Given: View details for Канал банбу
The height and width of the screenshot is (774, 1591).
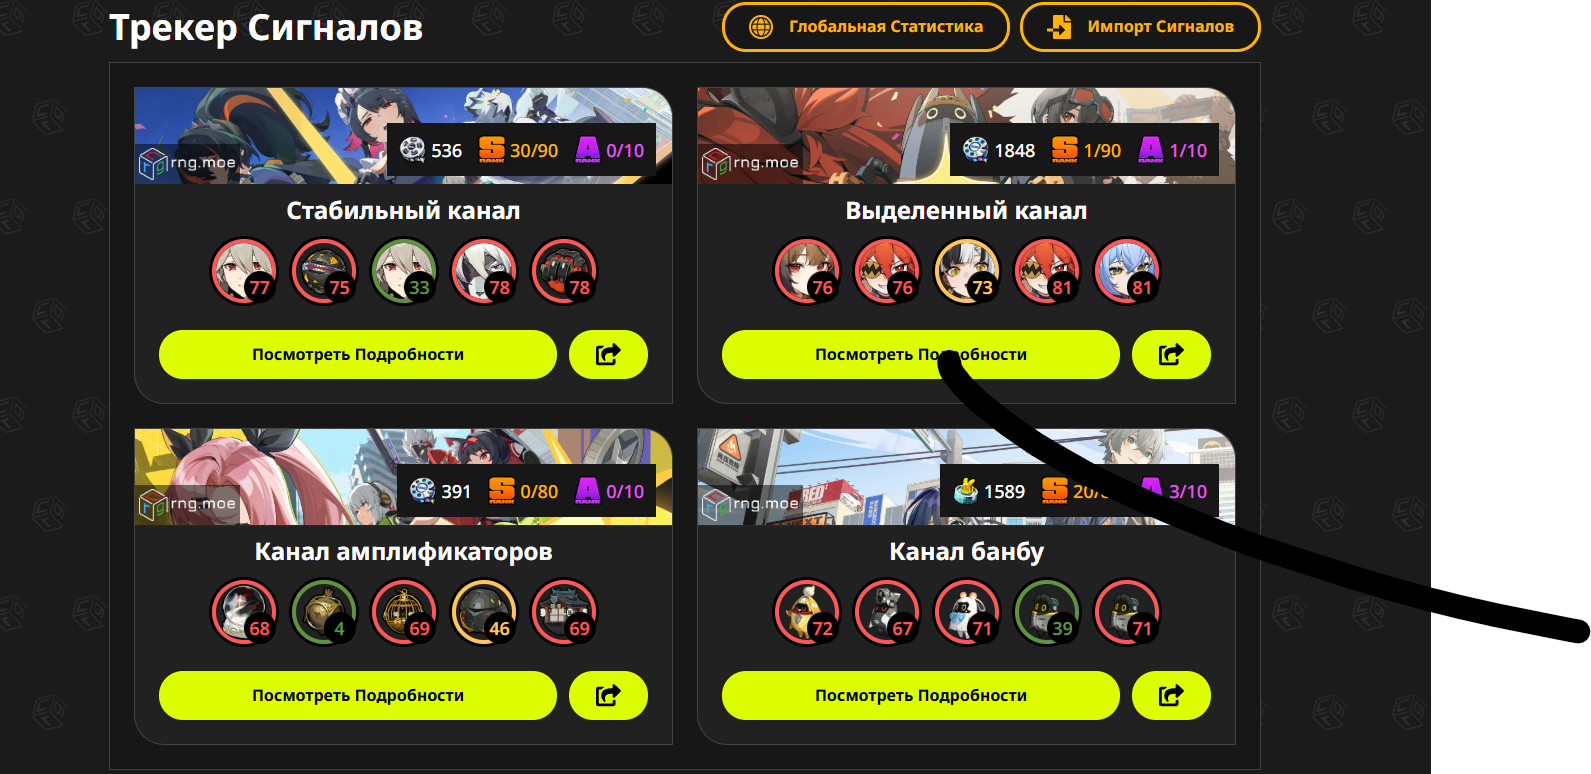Looking at the screenshot, I should coord(921,695).
